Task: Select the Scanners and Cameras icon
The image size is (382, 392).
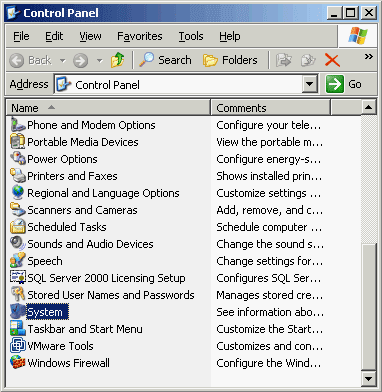Action: [18, 210]
